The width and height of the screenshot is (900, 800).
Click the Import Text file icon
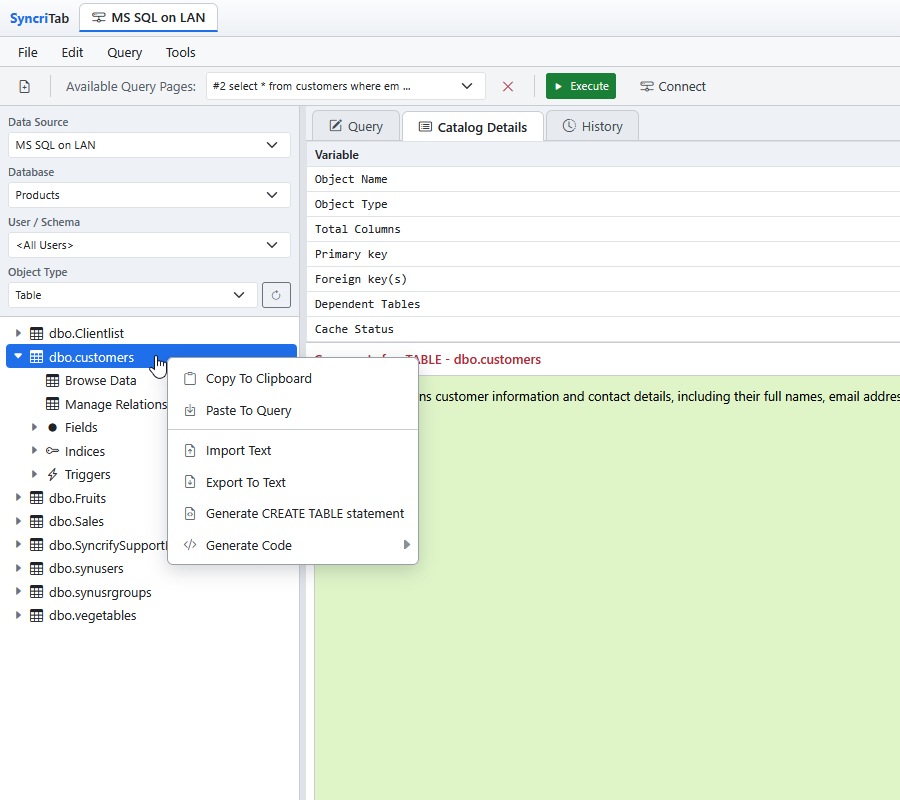[190, 451]
